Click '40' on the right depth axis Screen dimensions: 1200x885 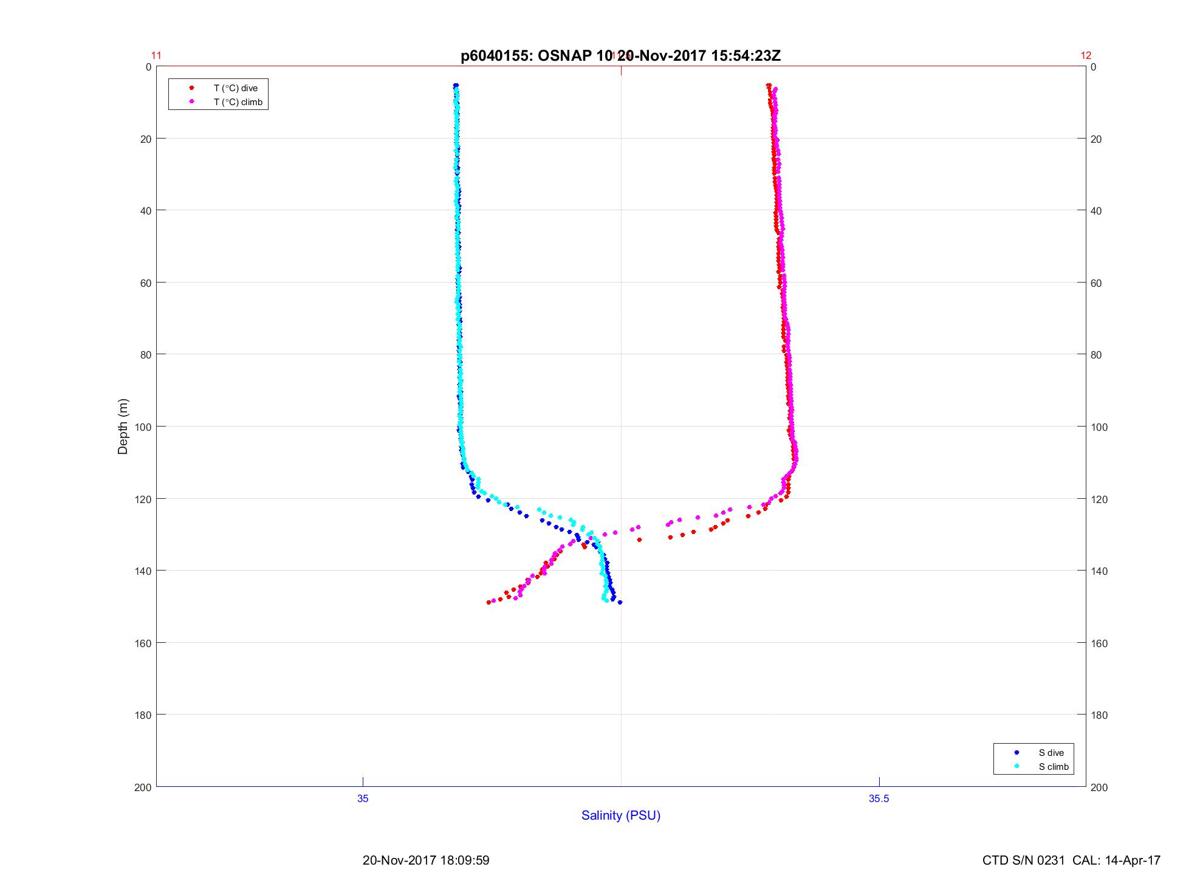(x=1097, y=211)
